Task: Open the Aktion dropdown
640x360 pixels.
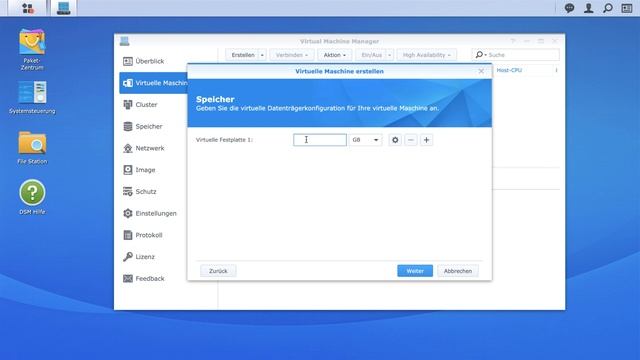Action: coord(334,55)
